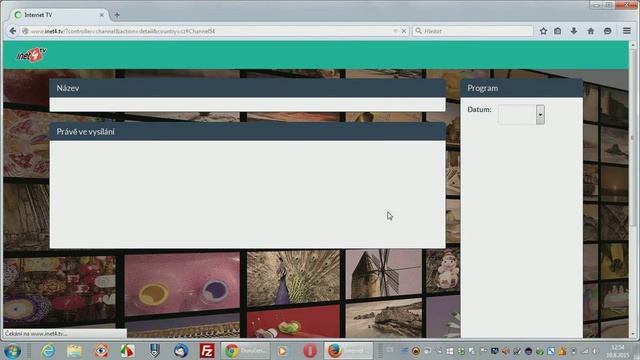Stop loading with the X button
640x360 pixels.
(x=404, y=31)
